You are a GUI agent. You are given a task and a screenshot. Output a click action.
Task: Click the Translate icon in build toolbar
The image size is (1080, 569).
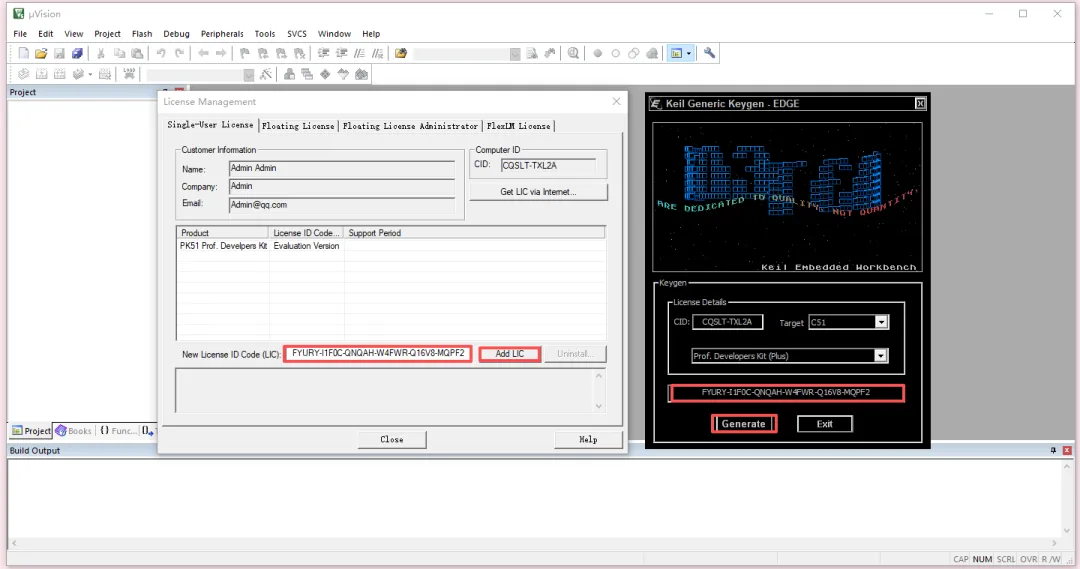23,74
